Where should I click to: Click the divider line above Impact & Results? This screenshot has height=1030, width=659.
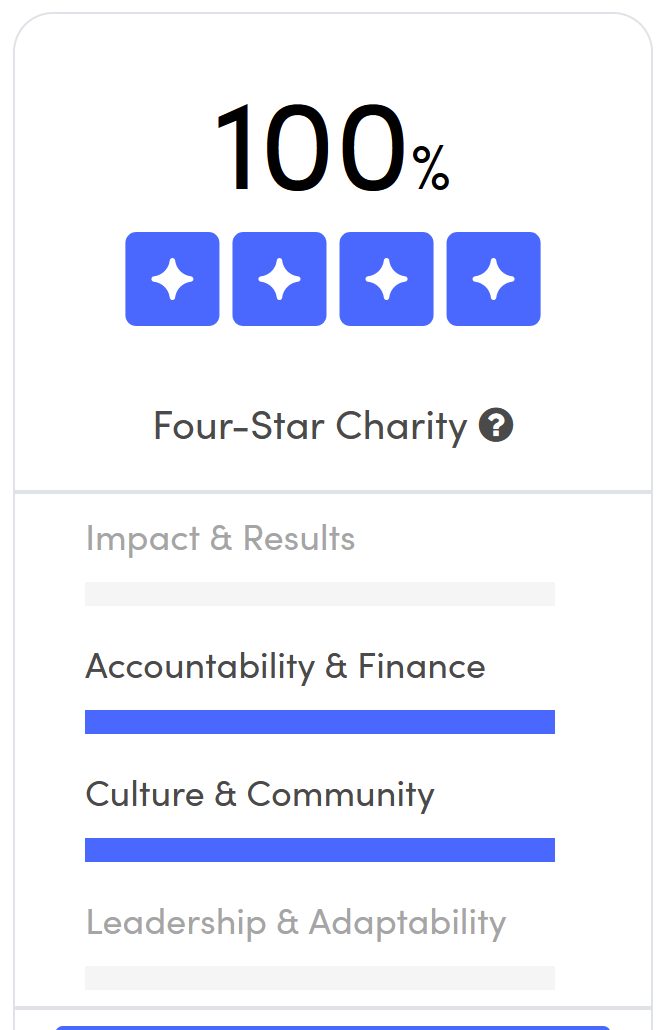[x=333, y=492]
